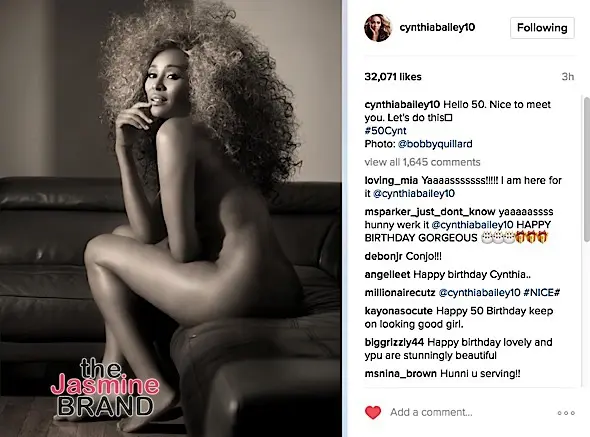Screen dimensions: 590x437
Task: Click the red heart like icon
Action: [373, 413]
